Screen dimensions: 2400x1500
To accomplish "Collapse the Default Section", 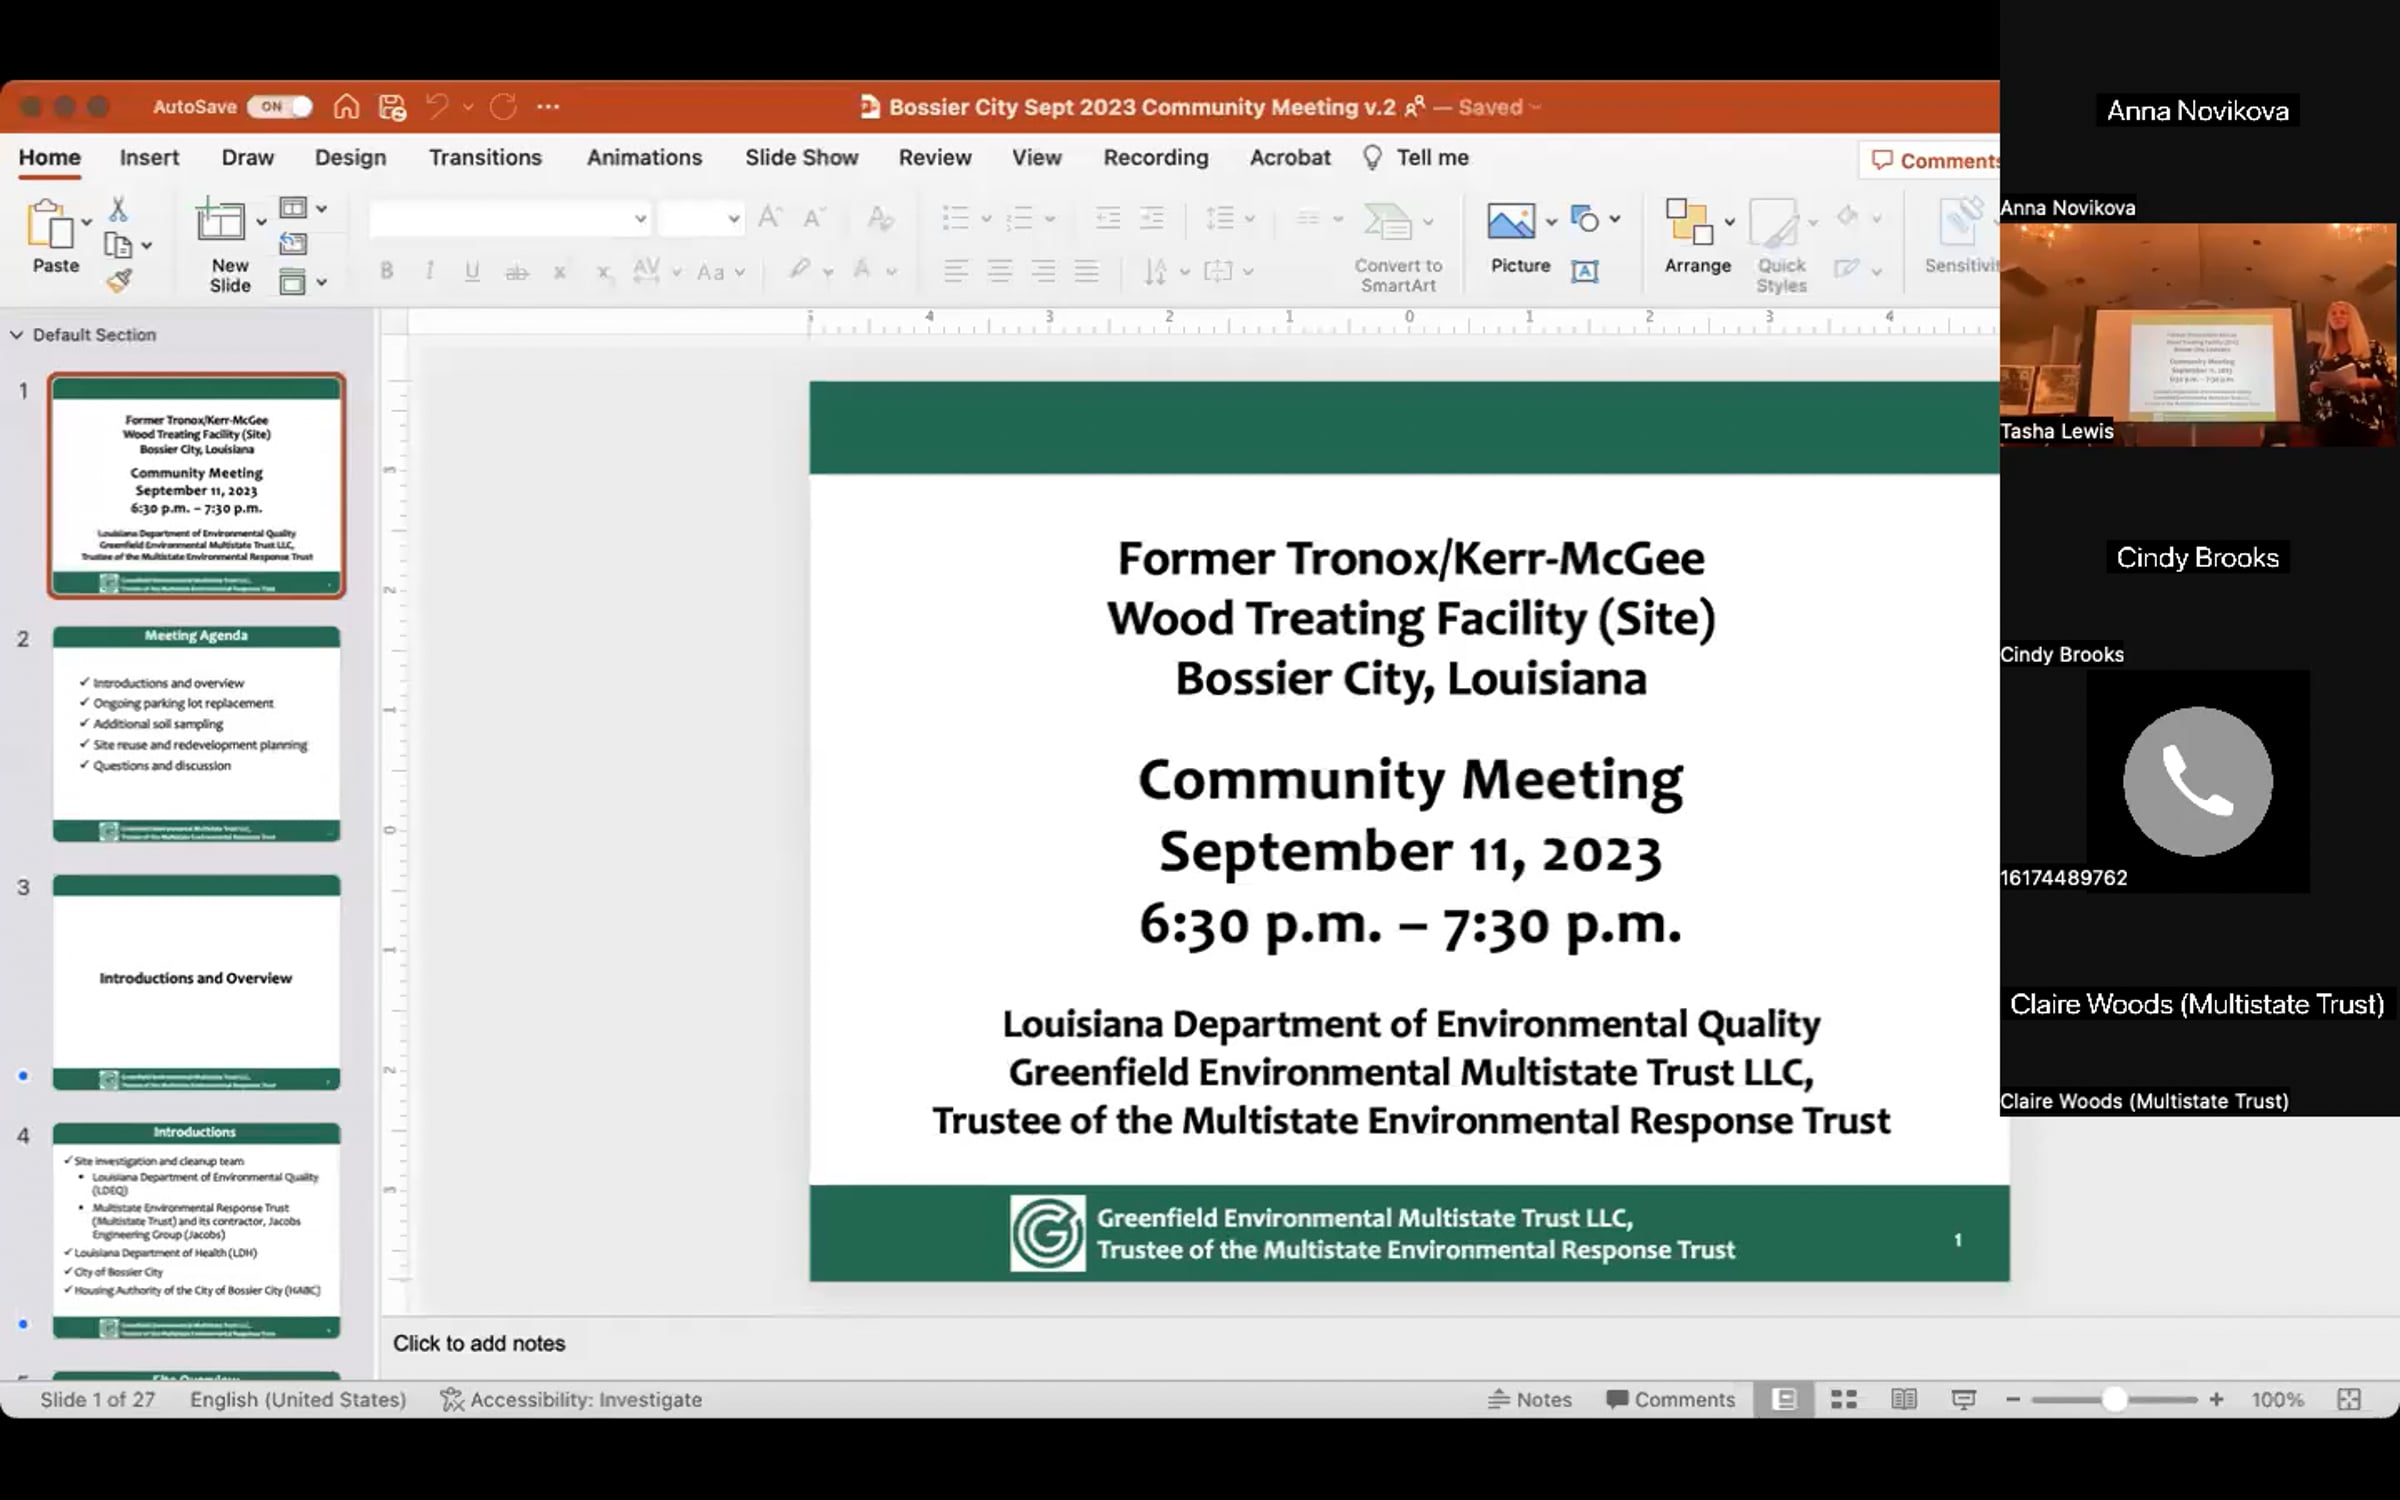I will click(x=16, y=334).
